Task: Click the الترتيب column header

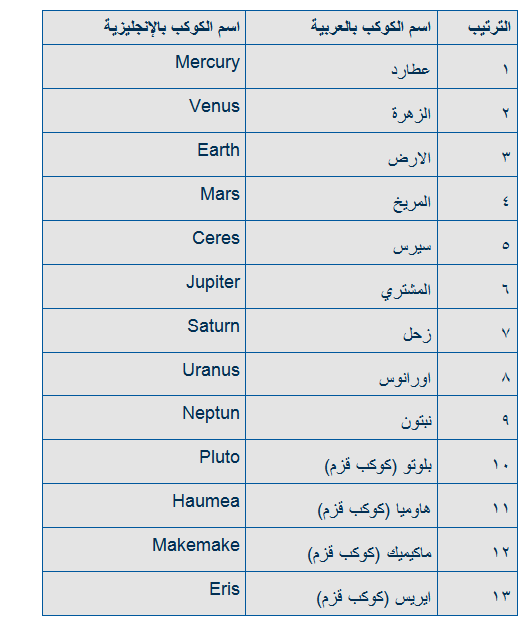Action: (477, 28)
